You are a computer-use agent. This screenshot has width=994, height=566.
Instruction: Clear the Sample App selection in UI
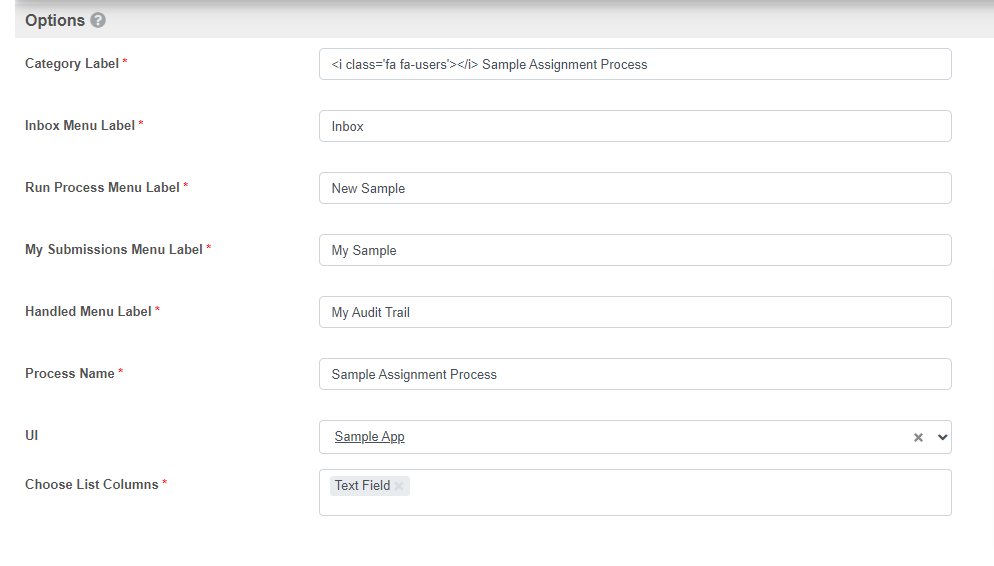(918, 437)
